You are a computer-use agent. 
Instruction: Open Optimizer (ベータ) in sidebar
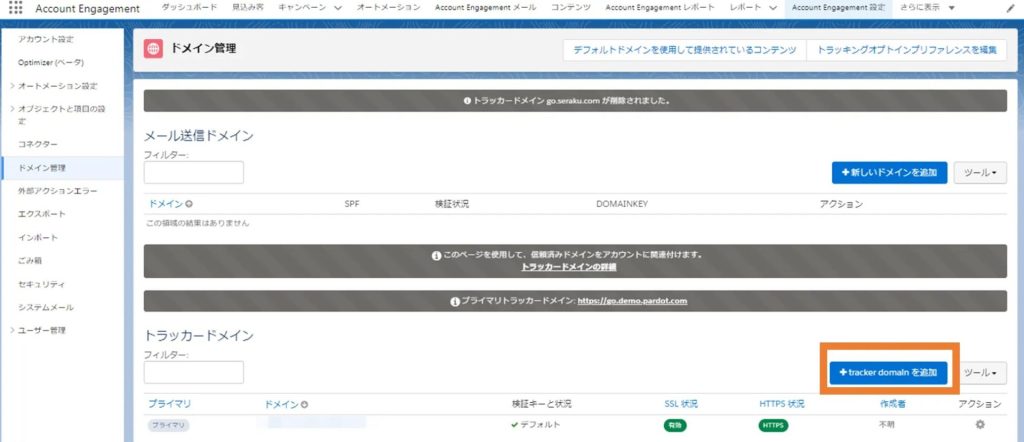(50, 62)
